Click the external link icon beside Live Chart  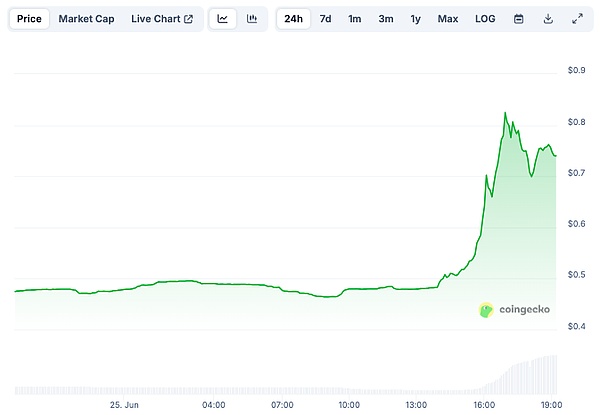(188, 19)
